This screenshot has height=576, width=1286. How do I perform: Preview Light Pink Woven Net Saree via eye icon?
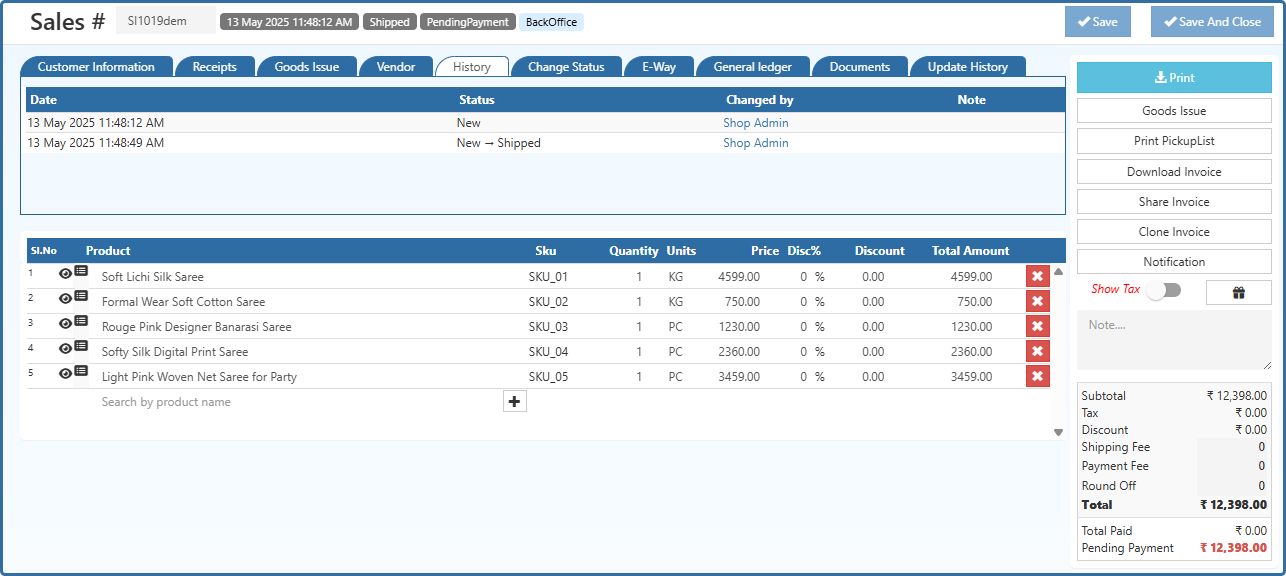[x=64, y=373]
